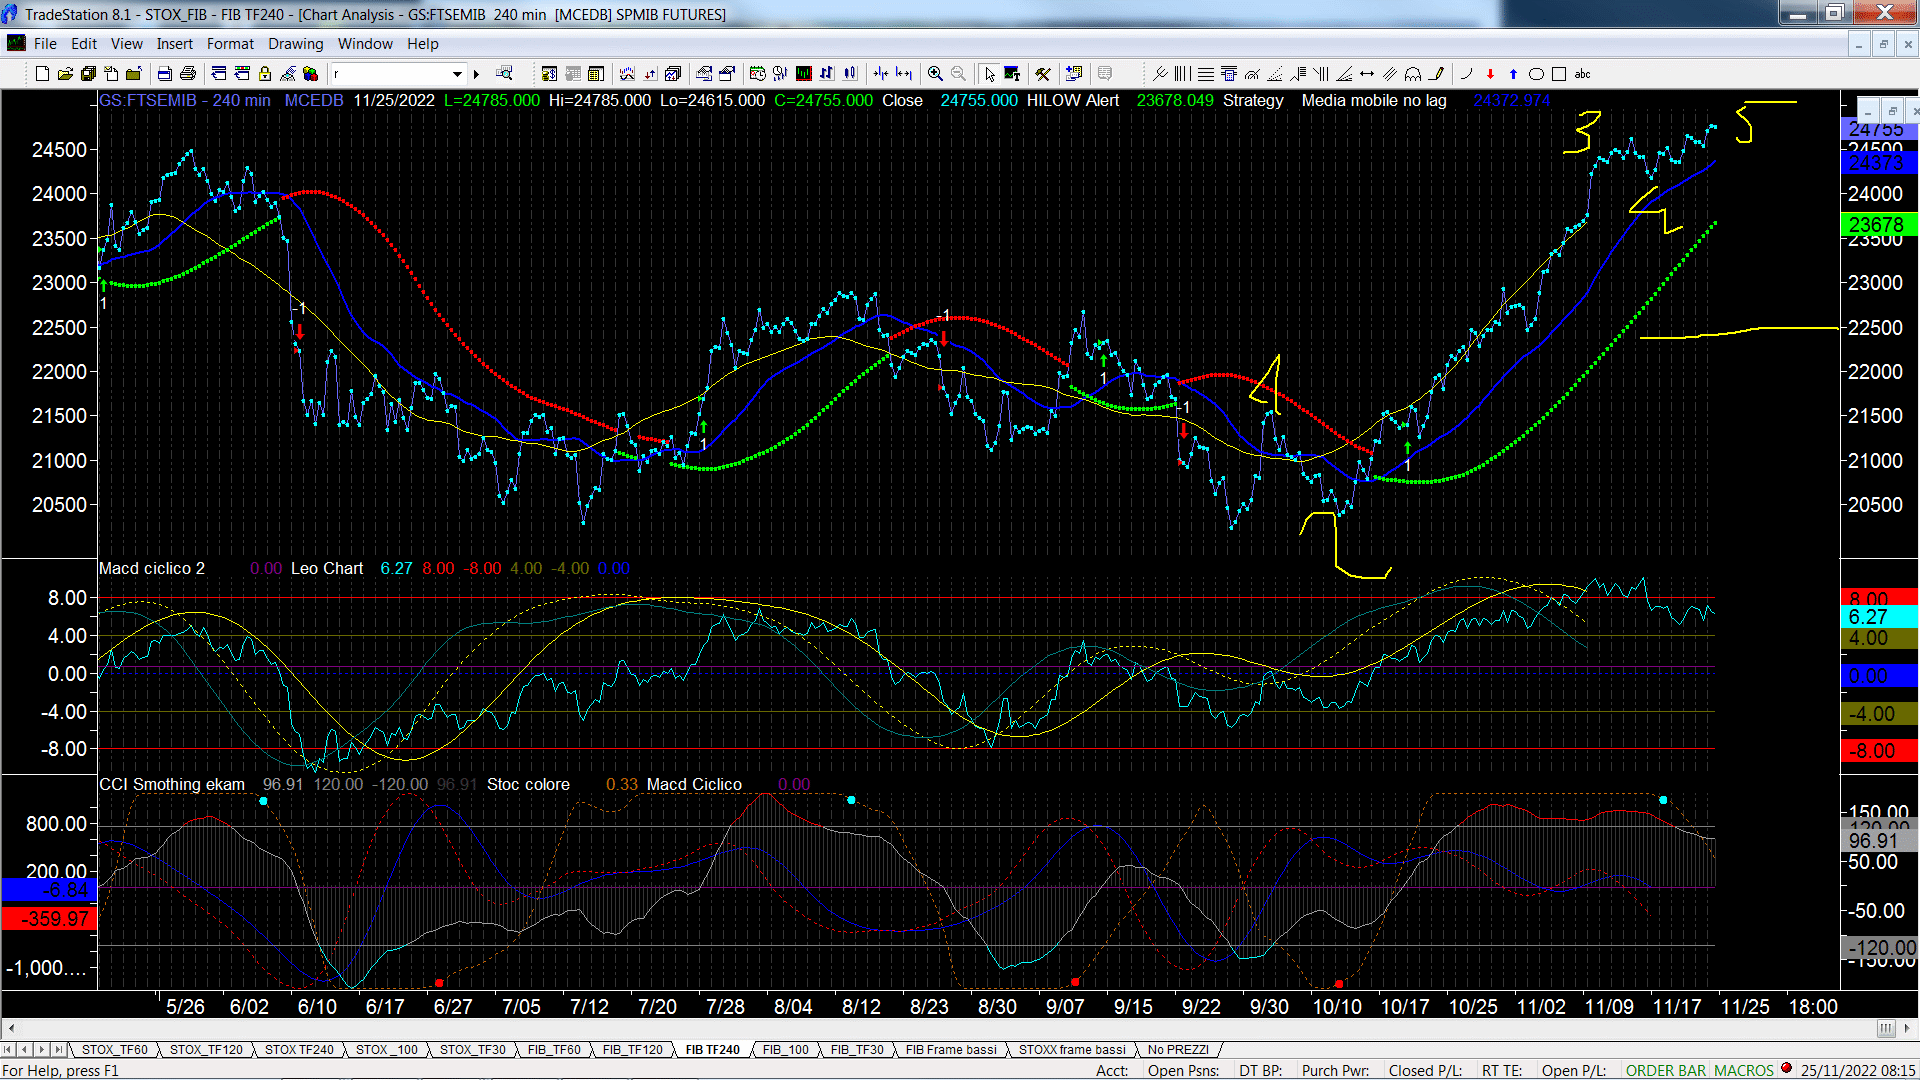The height and width of the screenshot is (1080, 1920).
Task: Select the blue up arrow tool
Action: tap(1513, 74)
